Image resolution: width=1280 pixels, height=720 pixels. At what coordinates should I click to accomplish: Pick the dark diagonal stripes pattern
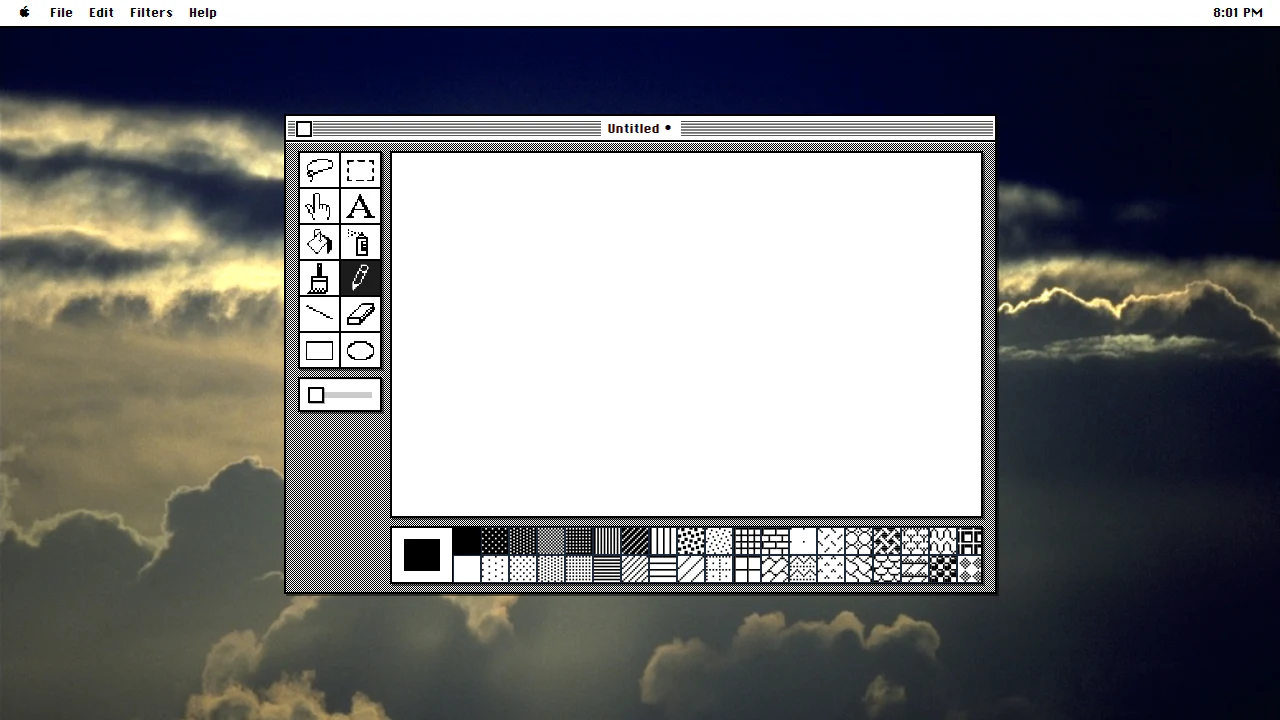pyautogui.click(x=635, y=542)
